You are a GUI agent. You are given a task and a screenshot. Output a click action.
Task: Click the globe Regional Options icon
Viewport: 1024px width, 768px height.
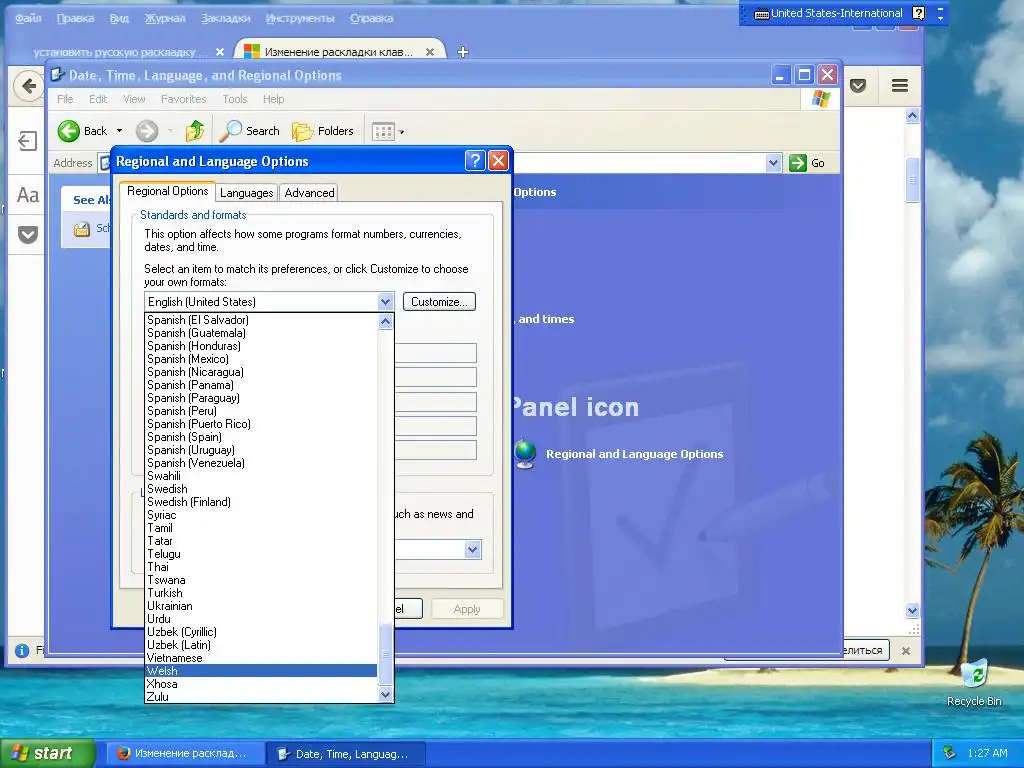(525, 454)
